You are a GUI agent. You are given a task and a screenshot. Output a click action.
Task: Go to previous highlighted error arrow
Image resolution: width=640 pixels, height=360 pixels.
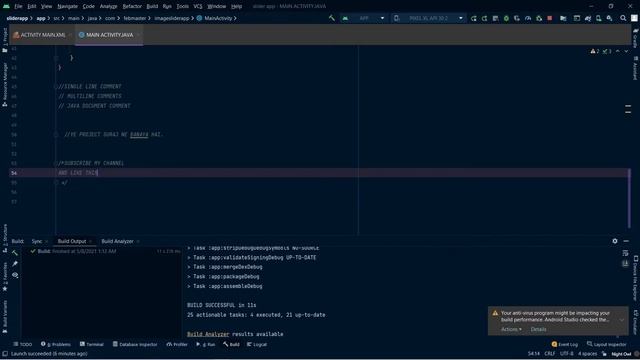(618, 51)
